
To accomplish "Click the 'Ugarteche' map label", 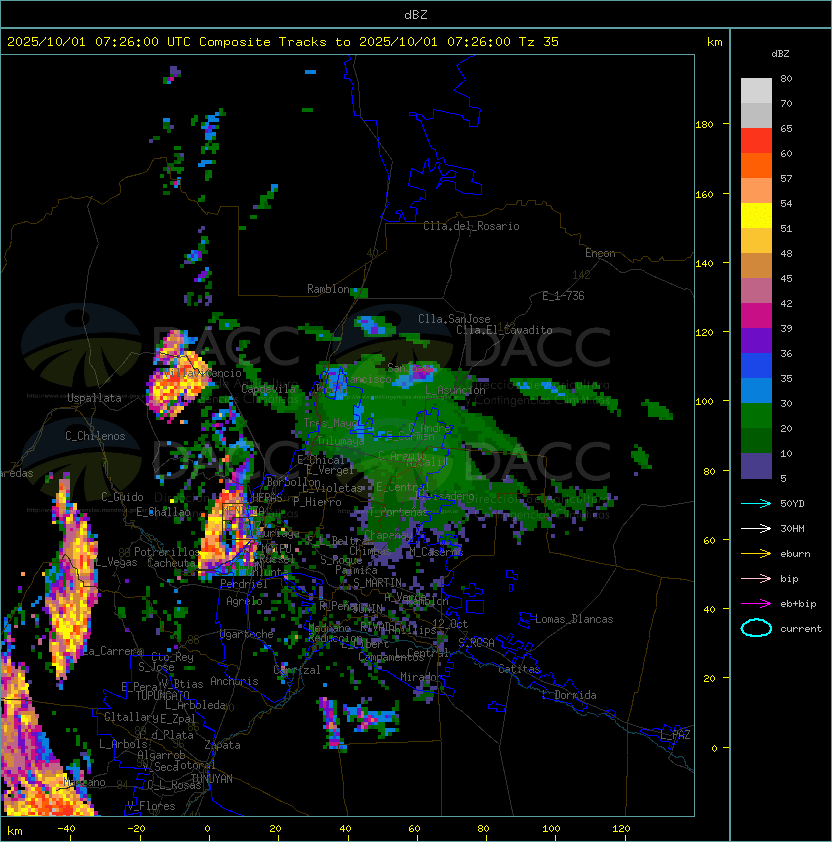I will 247,634.
